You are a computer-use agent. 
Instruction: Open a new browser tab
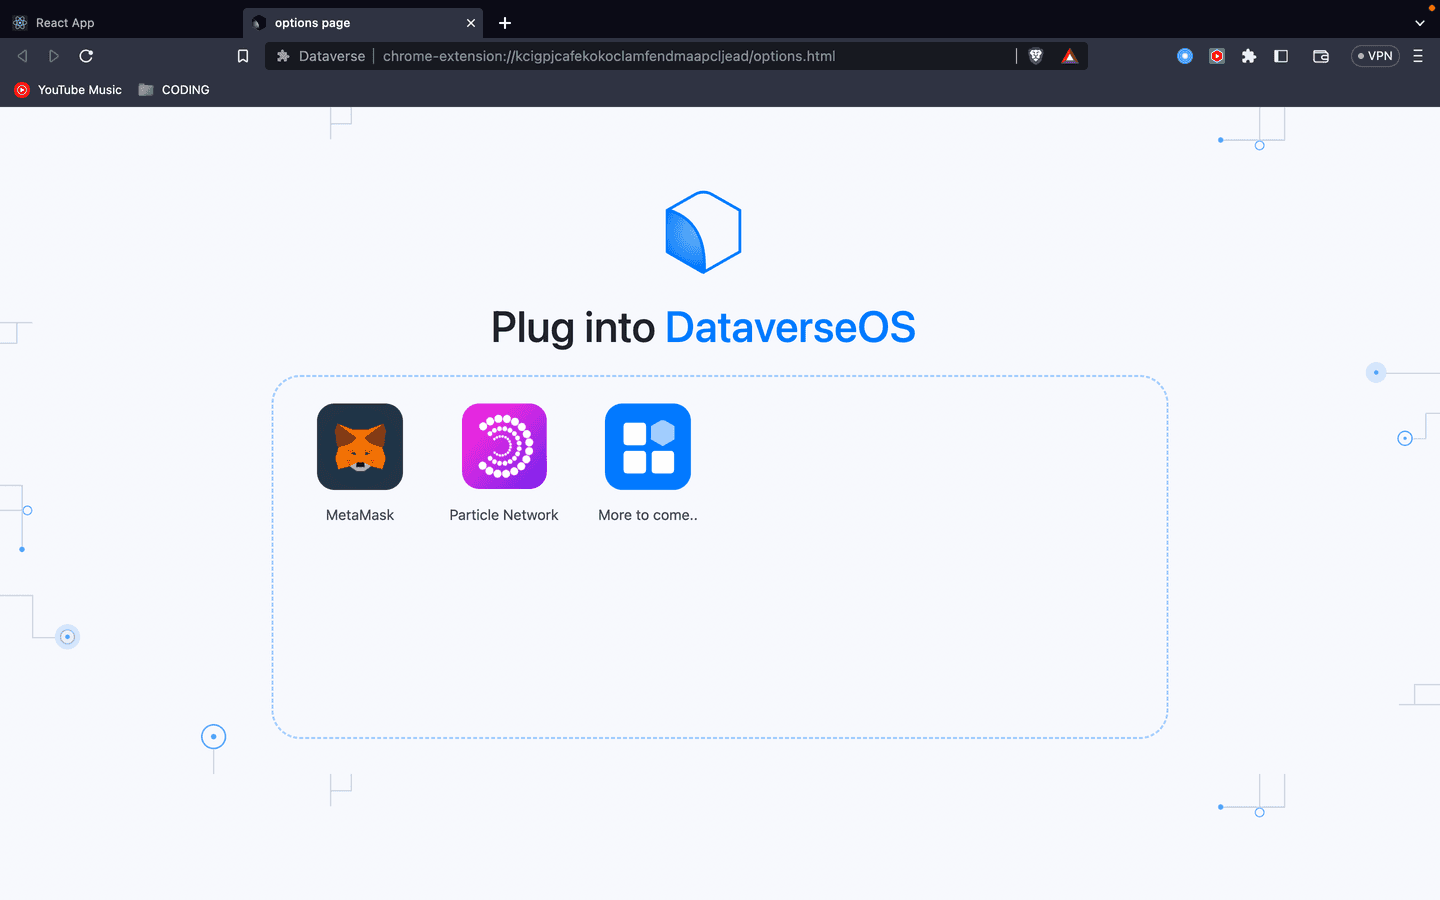tap(505, 23)
